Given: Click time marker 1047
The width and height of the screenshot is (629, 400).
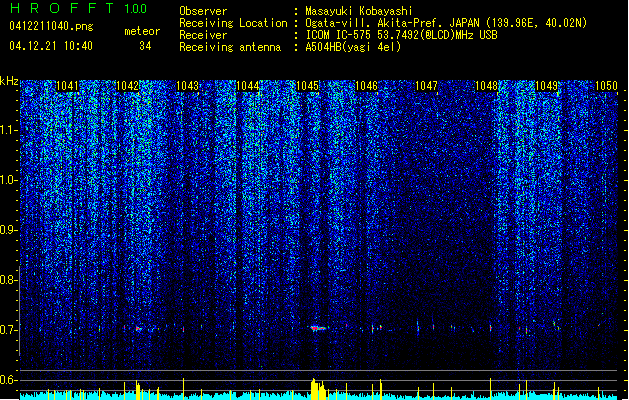Looking at the screenshot, I should tap(426, 86).
